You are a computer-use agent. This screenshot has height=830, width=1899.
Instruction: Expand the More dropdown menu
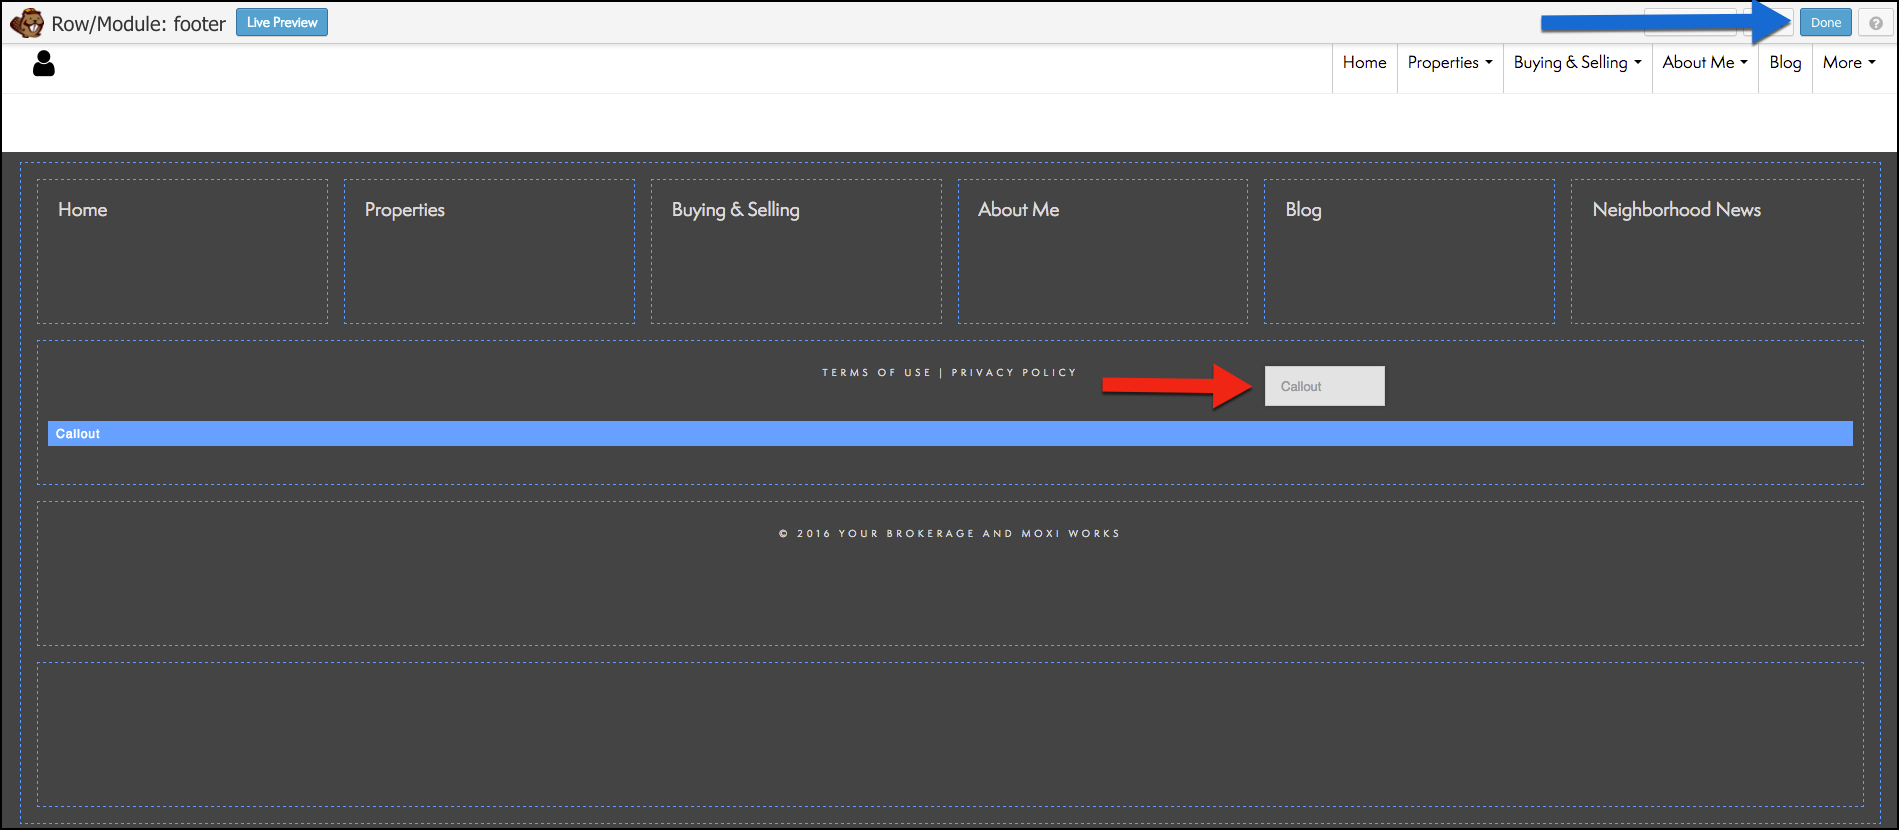pyautogui.click(x=1849, y=63)
